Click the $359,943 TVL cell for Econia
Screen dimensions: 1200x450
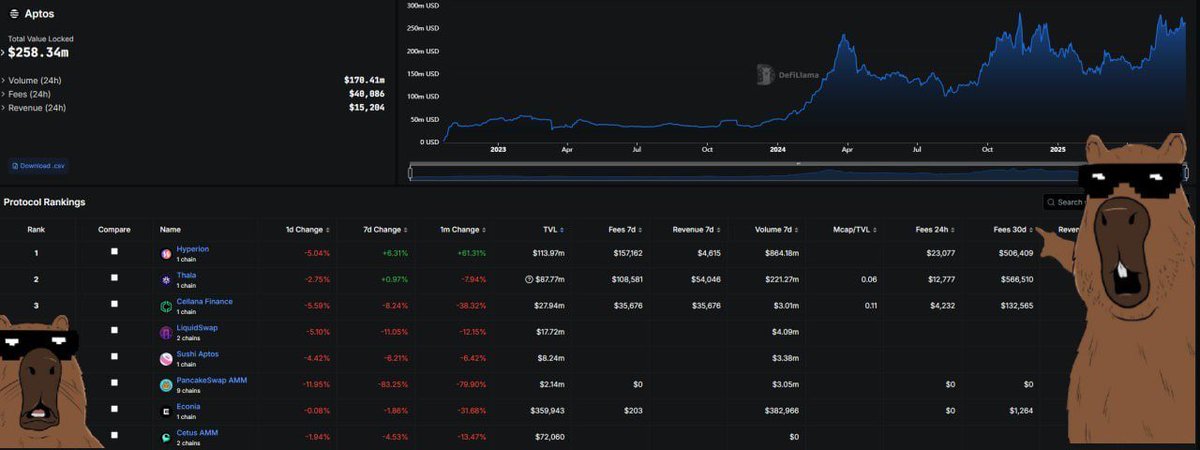click(x=549, y=411)
